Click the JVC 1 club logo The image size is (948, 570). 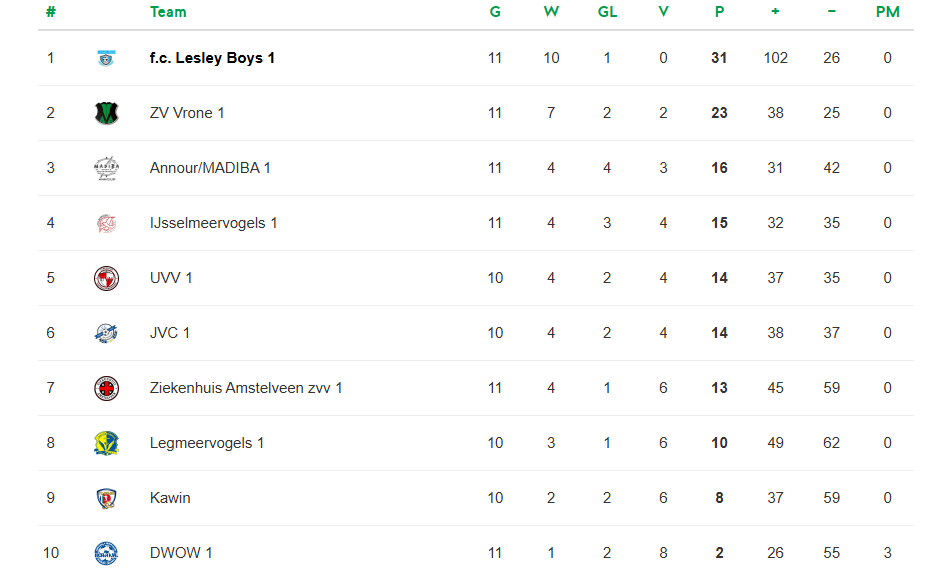(106, 333)
